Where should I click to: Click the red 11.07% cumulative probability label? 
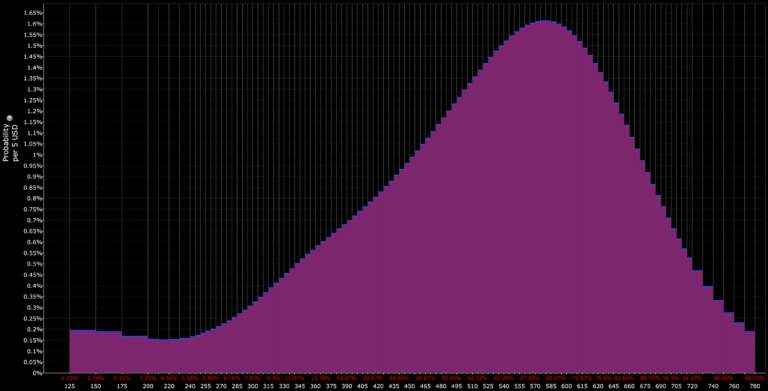[294, 379]
